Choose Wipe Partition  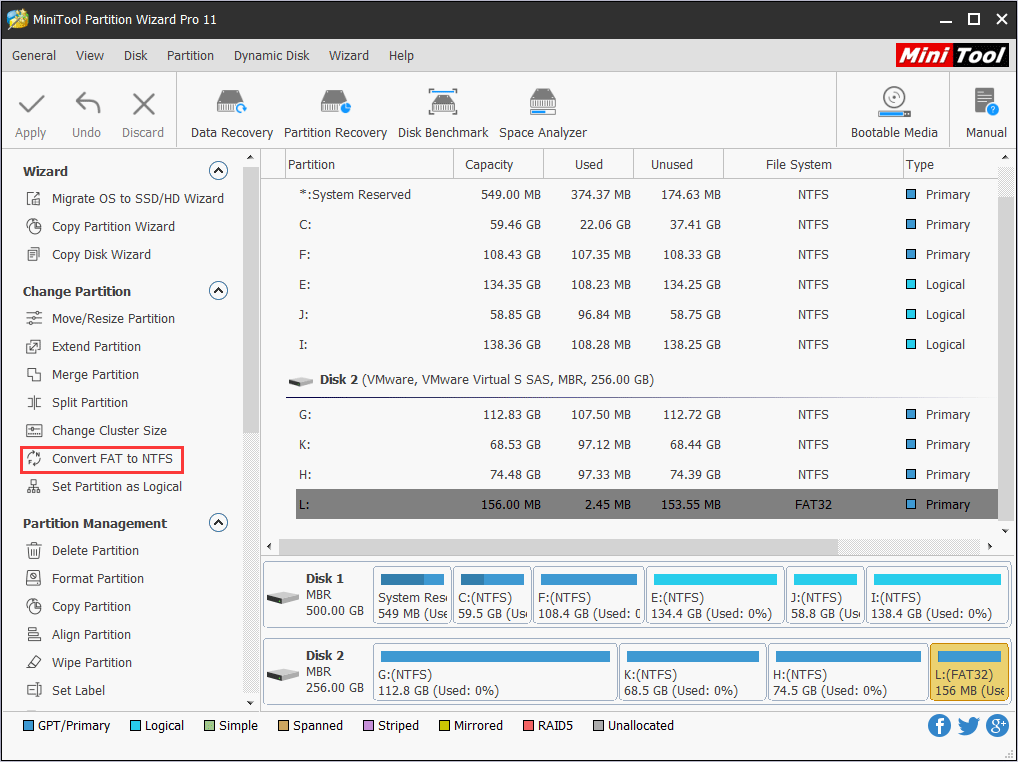79,662
